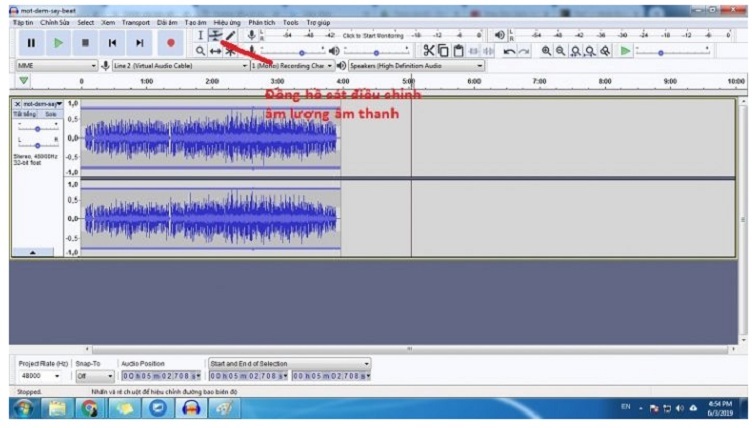Image resolution: width=755 pixels, height=428 pixels.
Task: Undo the last edit
Action: pyautogui.click(x=510, y=50)
